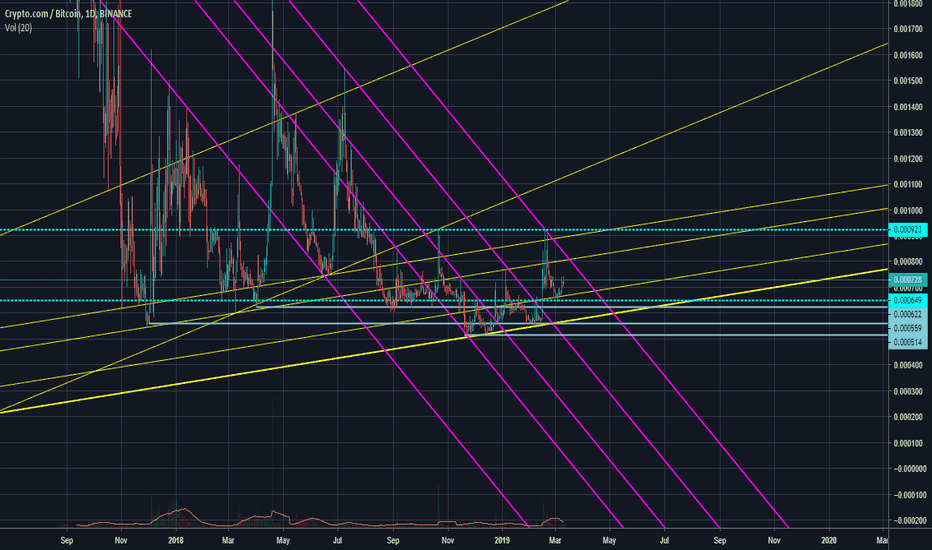Click 0.001600 on the price axis

click(908, 55)
